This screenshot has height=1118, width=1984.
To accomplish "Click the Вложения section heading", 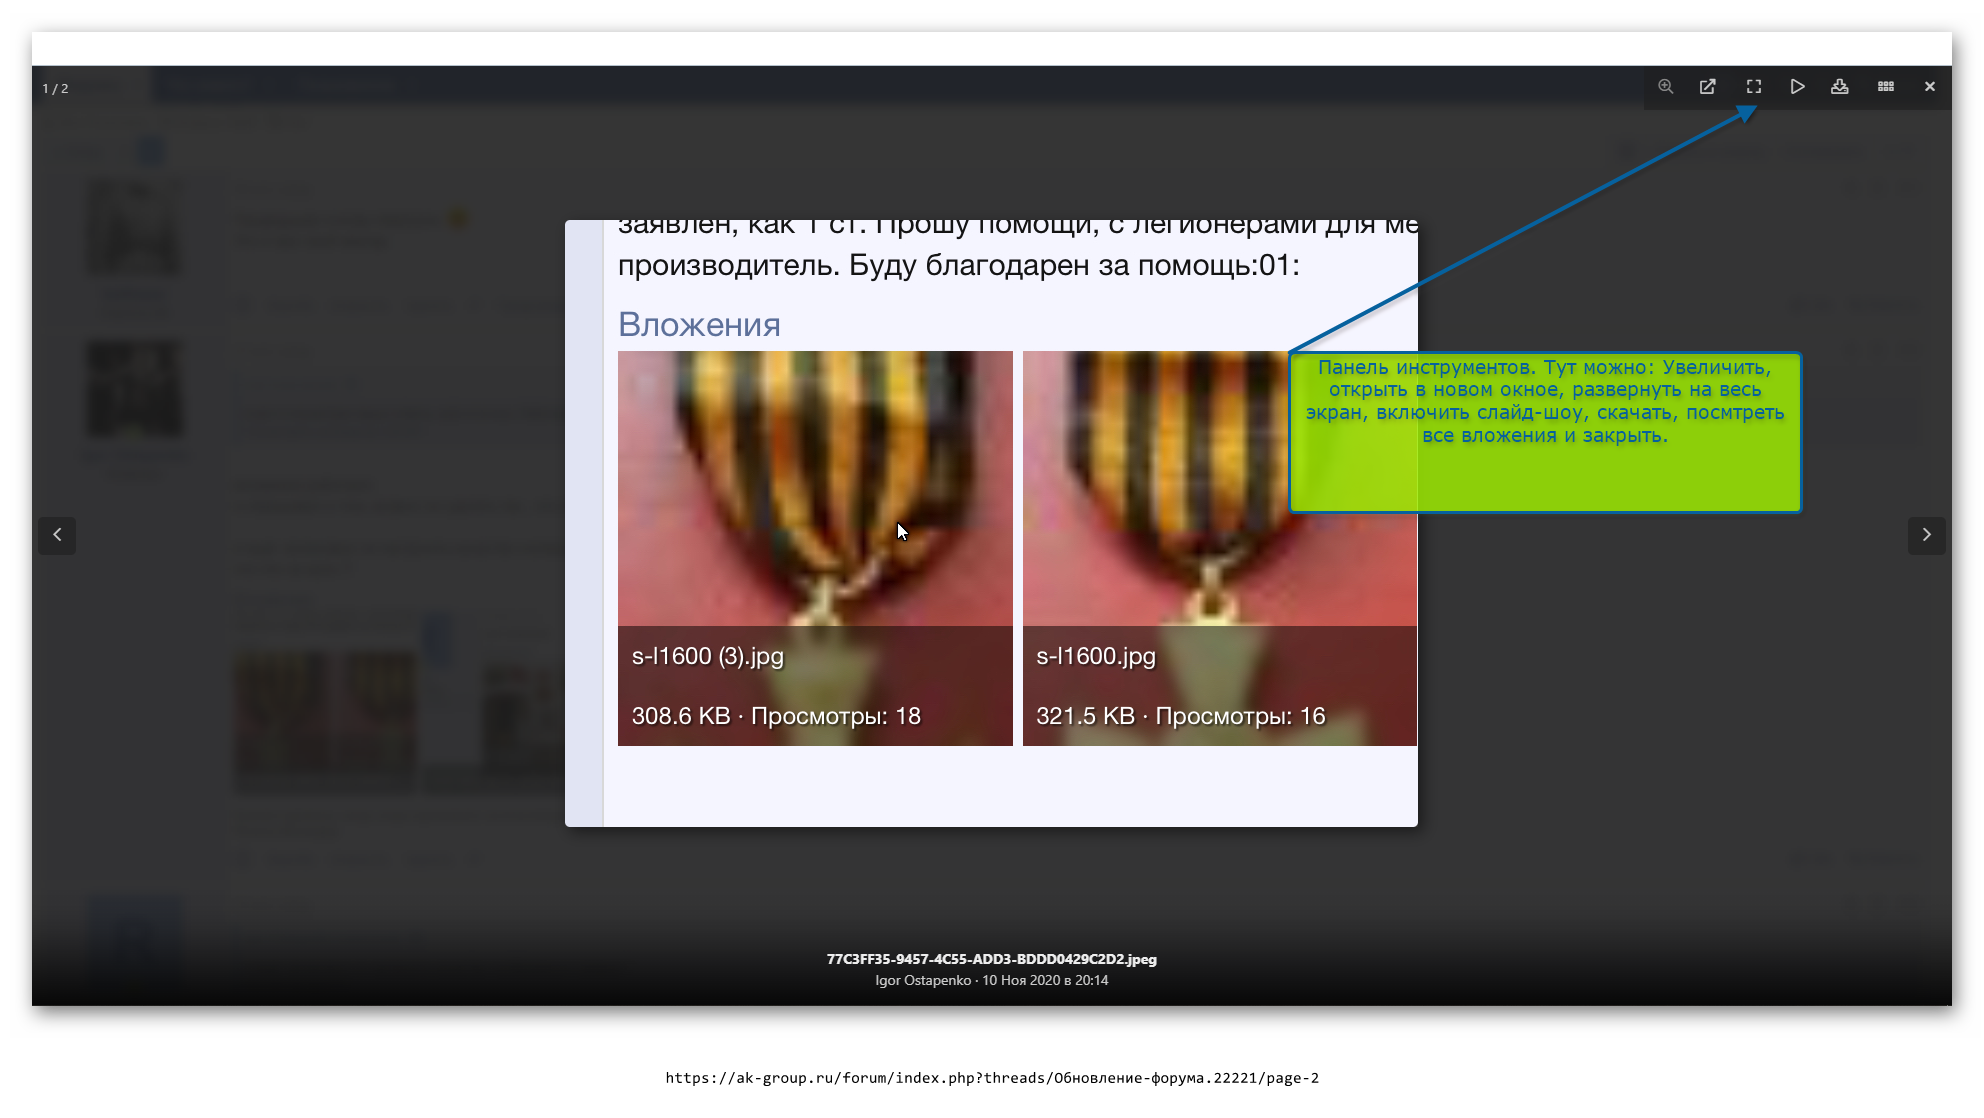I will (700, 324).
